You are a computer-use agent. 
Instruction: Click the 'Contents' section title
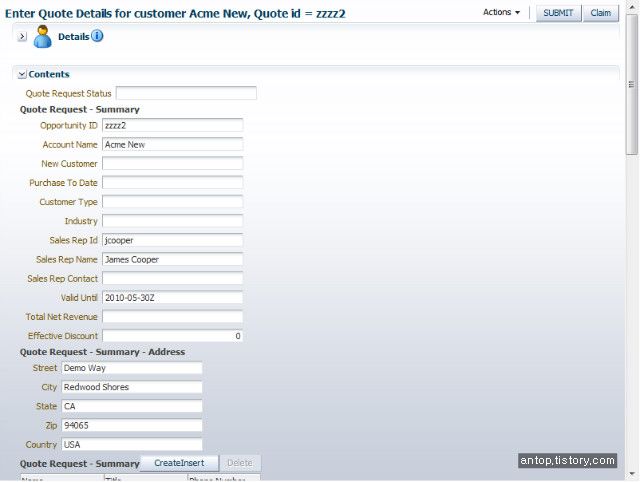point(49,74)
